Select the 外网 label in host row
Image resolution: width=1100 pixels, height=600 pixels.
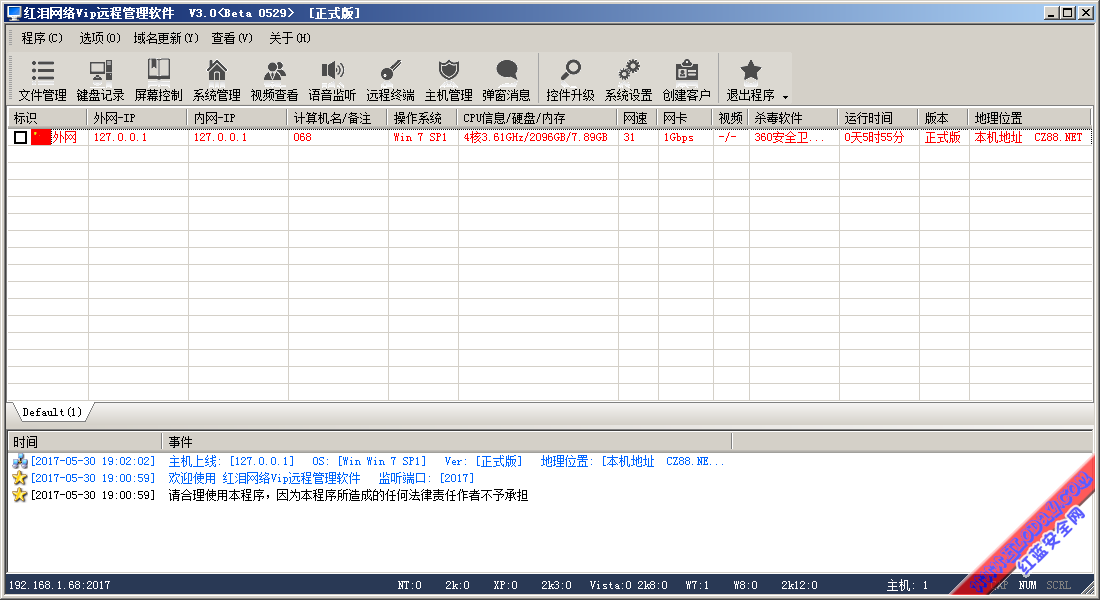[65, 137]
